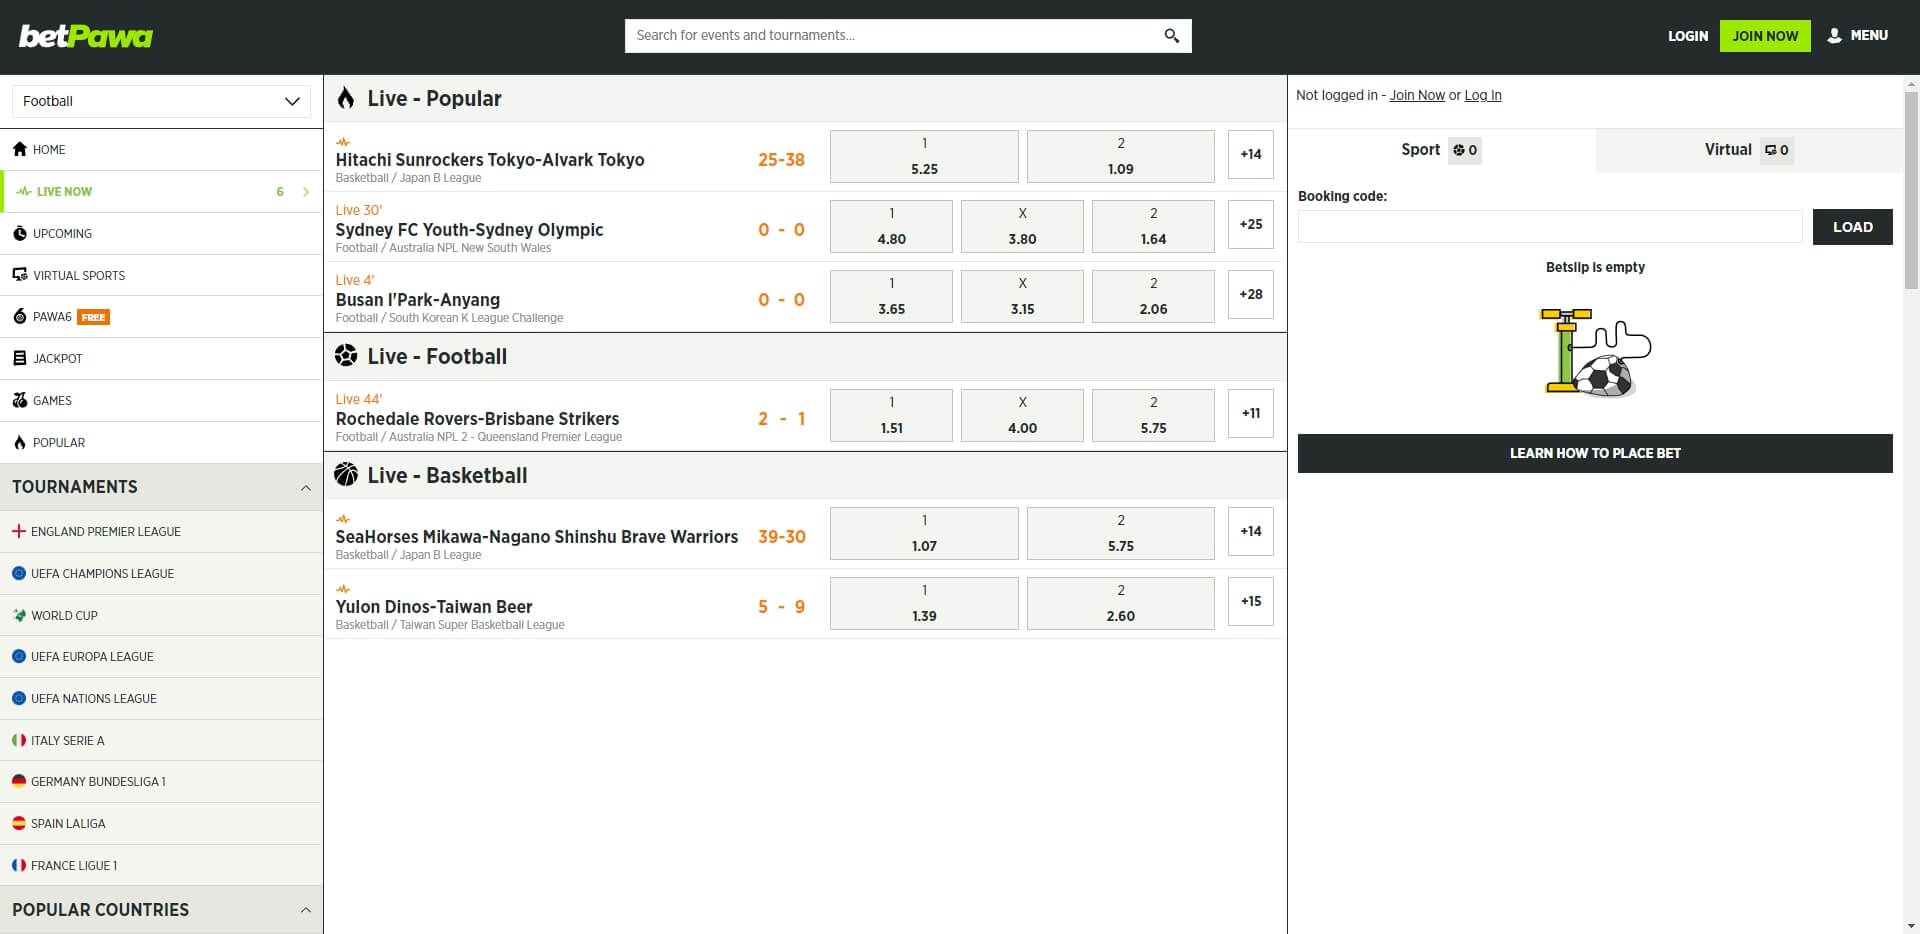Open Virtual Sports from the sidebar
Image resolution: width=1920 pixels, height=934 pixels.
[78, 275]
